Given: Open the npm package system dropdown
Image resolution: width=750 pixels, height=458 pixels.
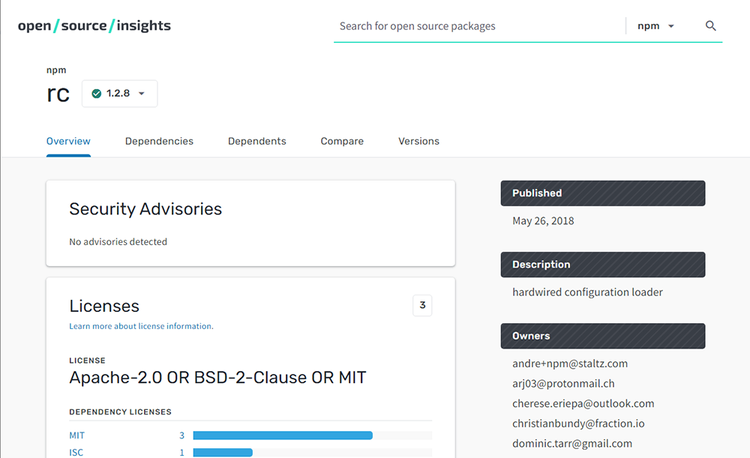Looking at the screenshot, I should [x=656, y=26].
